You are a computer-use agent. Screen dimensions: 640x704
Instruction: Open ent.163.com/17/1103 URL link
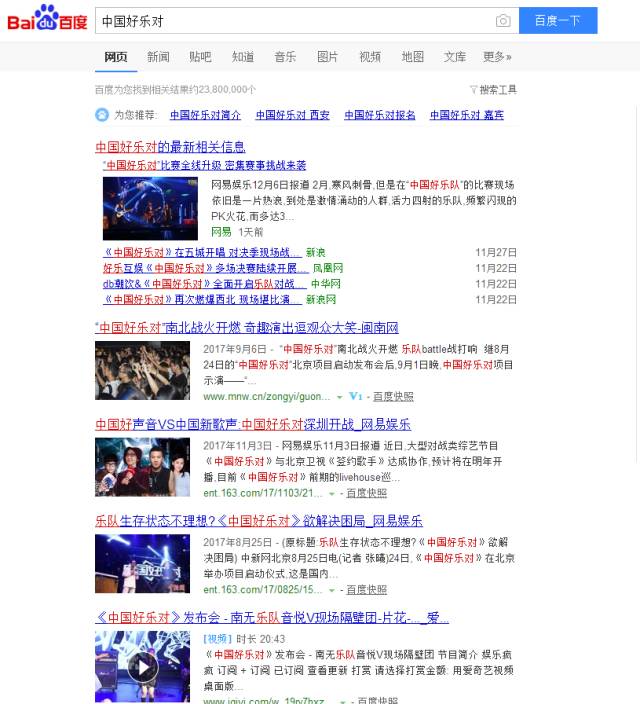click(x=262, y=493)
